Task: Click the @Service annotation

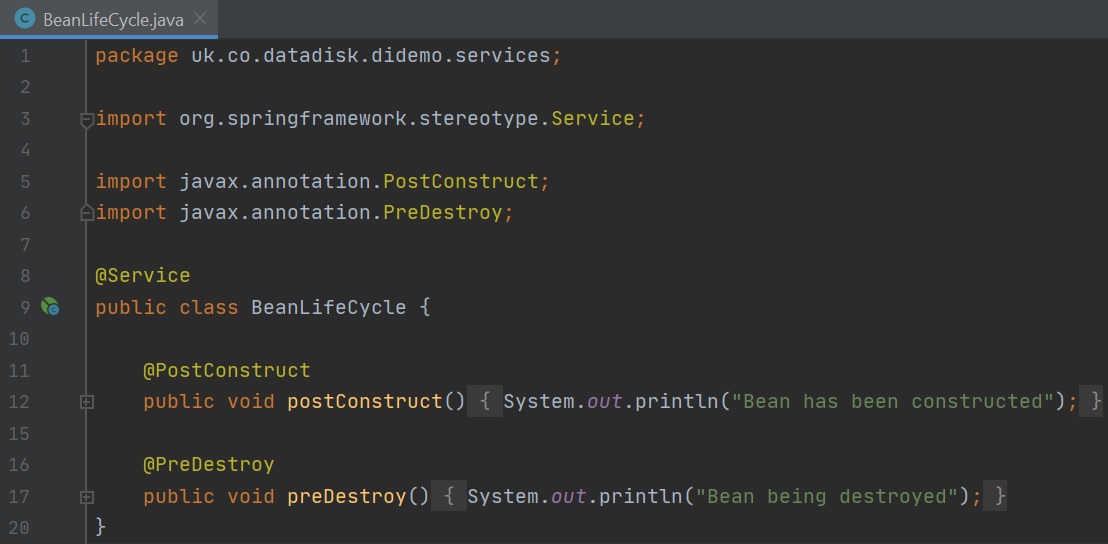Action: tap(142, 276)
